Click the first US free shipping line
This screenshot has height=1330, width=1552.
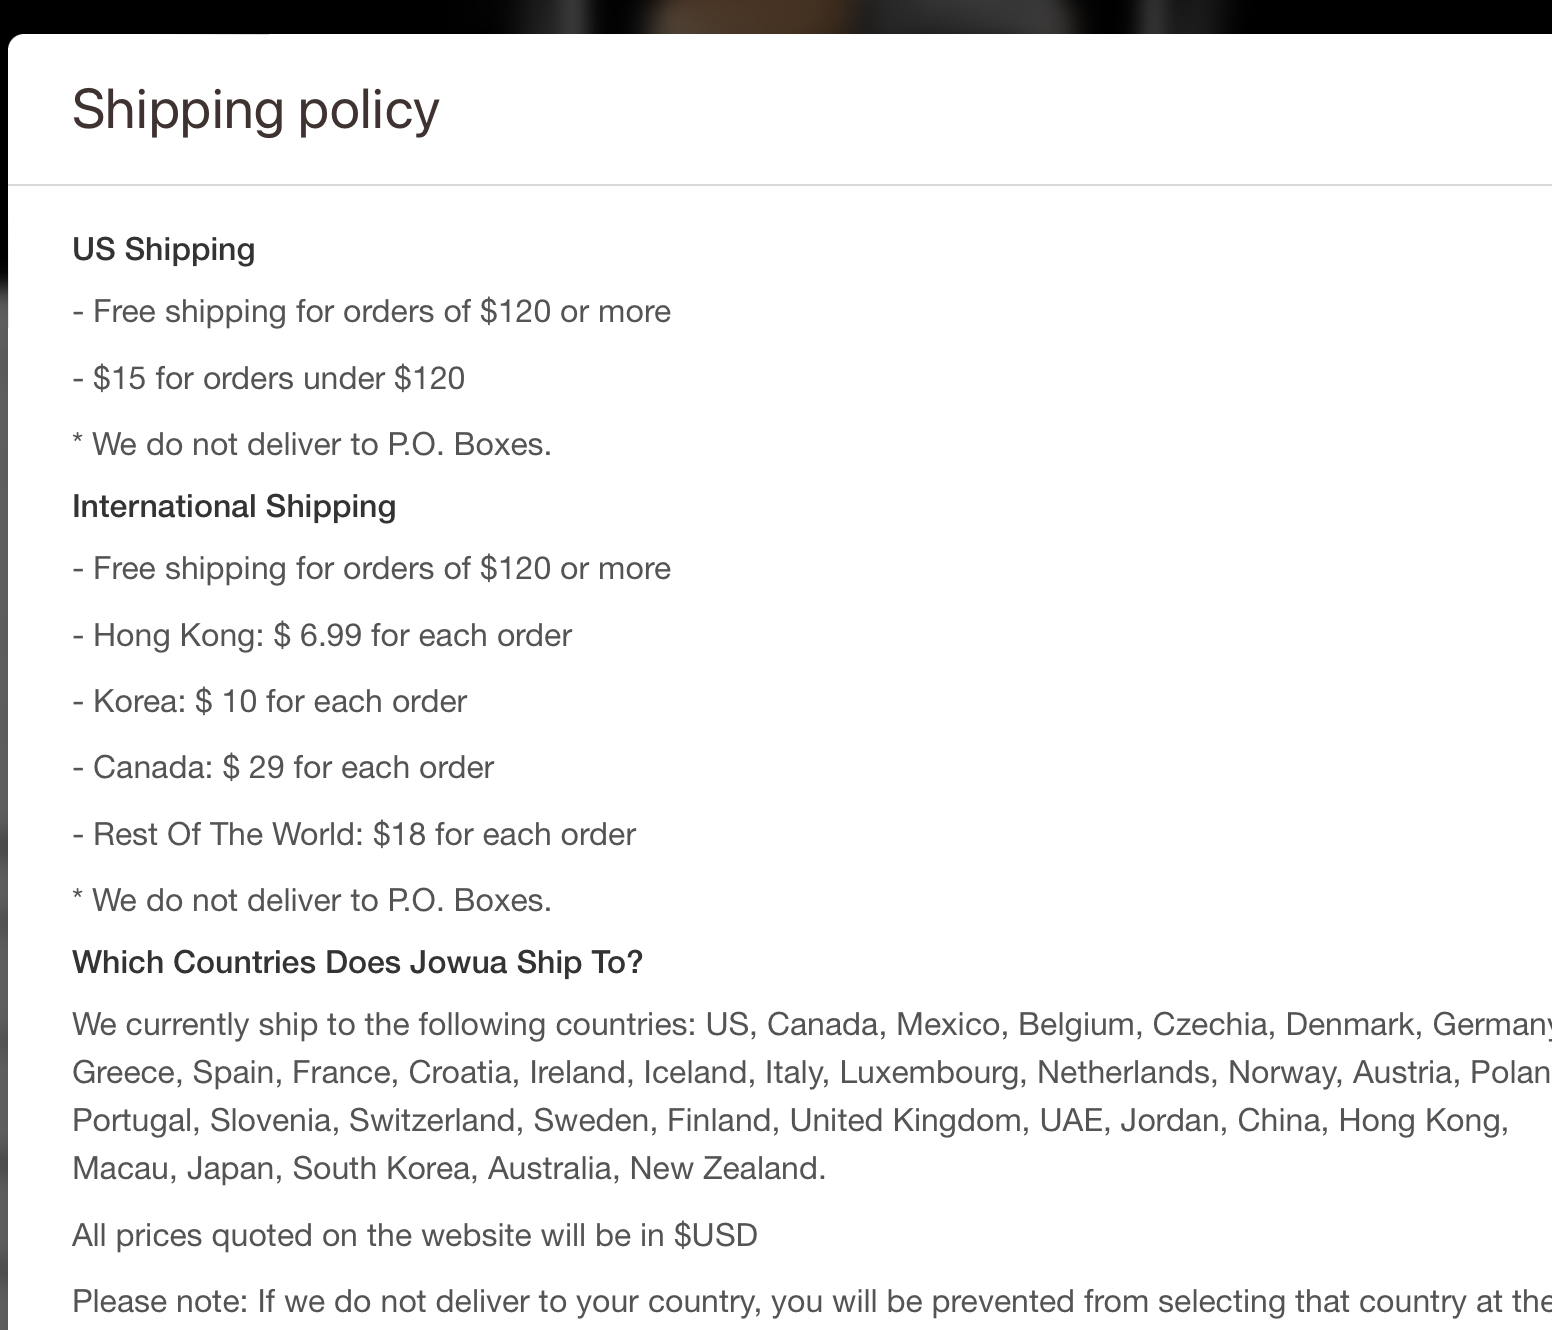click(x=372, y=311)
